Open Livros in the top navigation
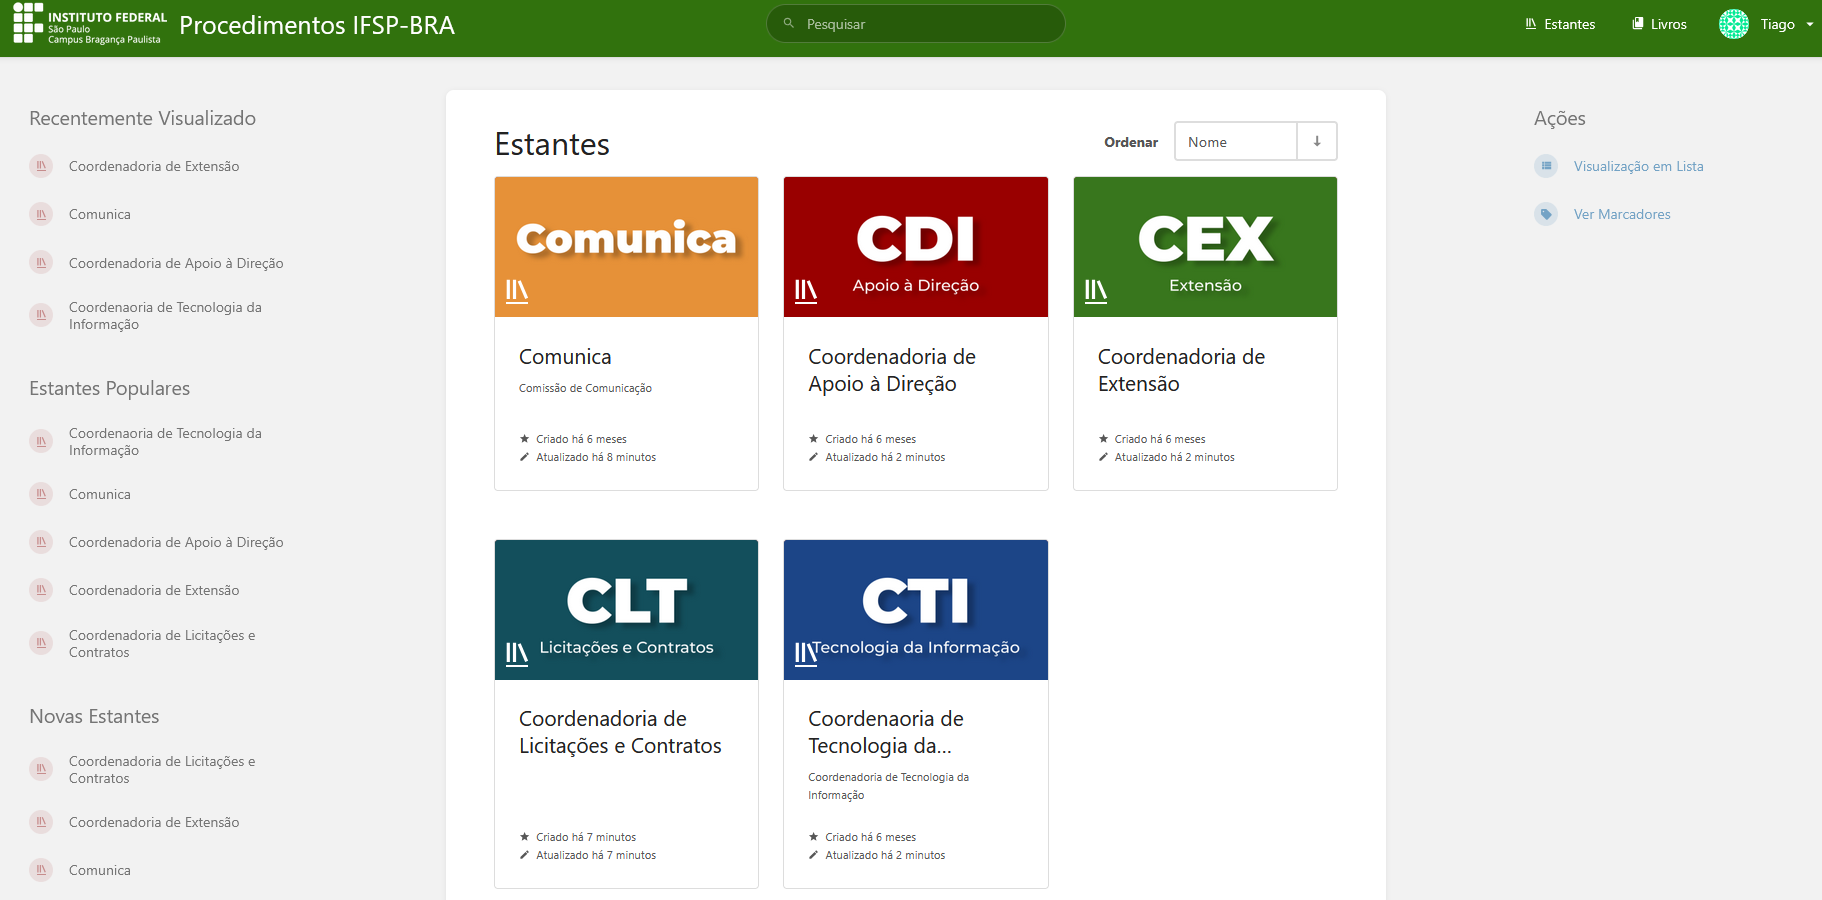The height and width of the screenshot is (900, 1822). tap(1659, 24)
